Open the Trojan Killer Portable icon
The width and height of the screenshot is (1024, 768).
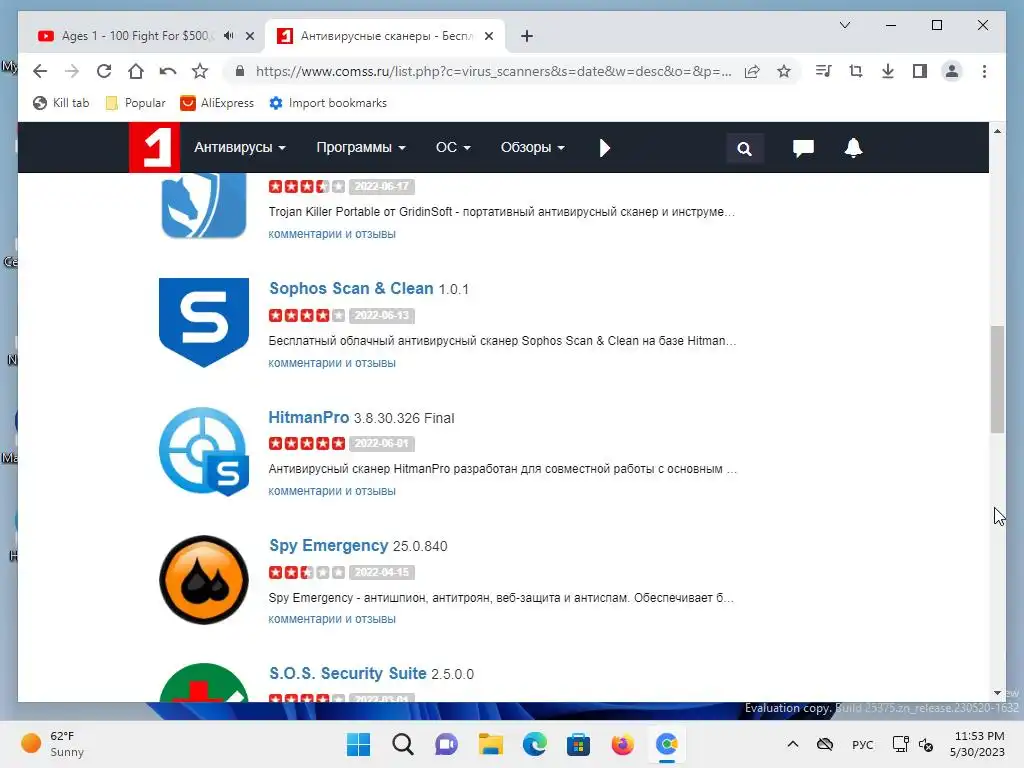click(x=204, y=205)
